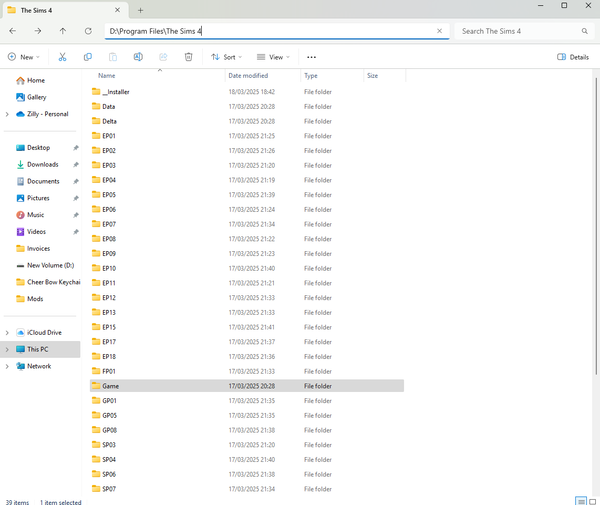Click the search magnifier icon
This screenshot has height=505, width=600.
(585, 31)
